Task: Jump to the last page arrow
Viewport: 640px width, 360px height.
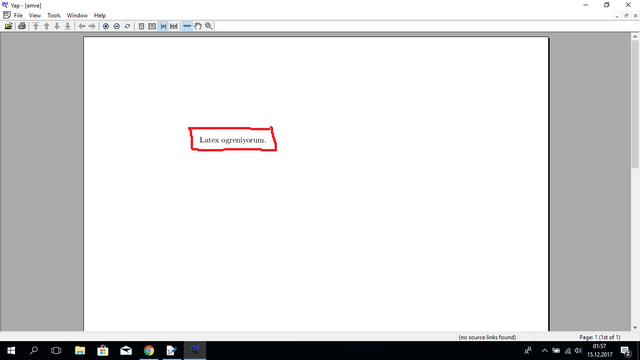Action: (68, 26)
